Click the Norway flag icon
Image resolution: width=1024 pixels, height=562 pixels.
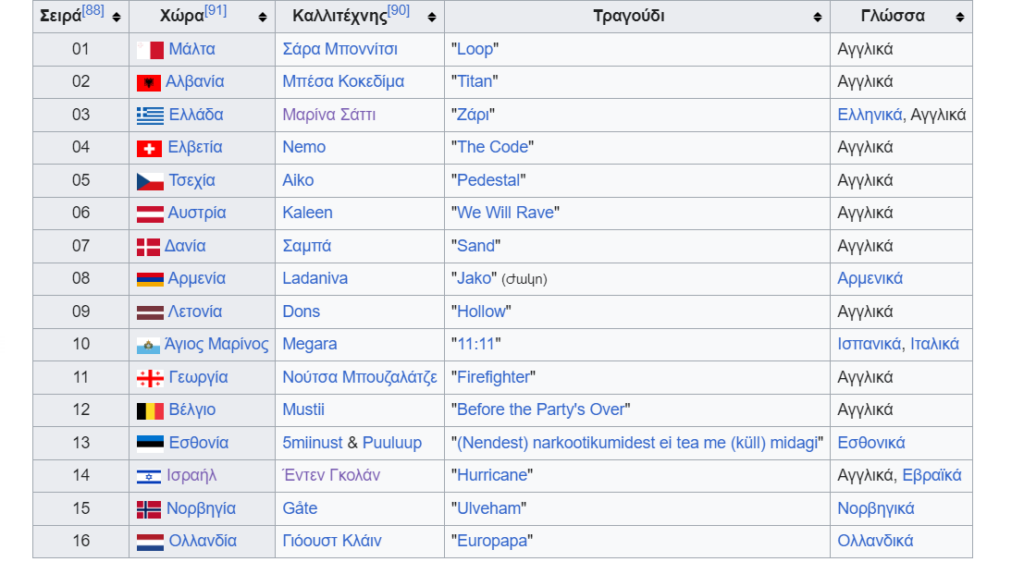(x=149, y=509)
